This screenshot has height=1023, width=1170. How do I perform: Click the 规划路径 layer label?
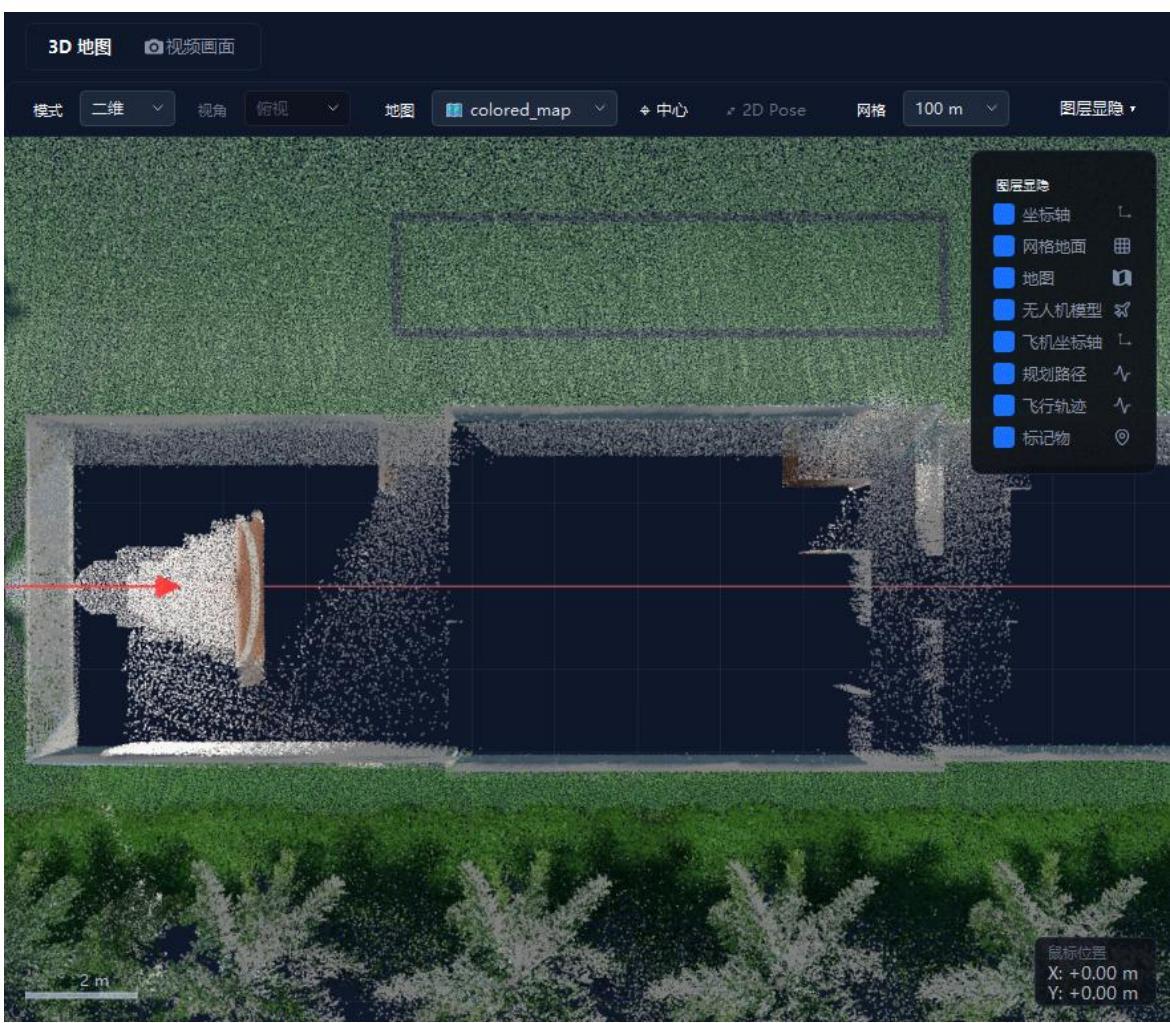tap(1054, 374)
